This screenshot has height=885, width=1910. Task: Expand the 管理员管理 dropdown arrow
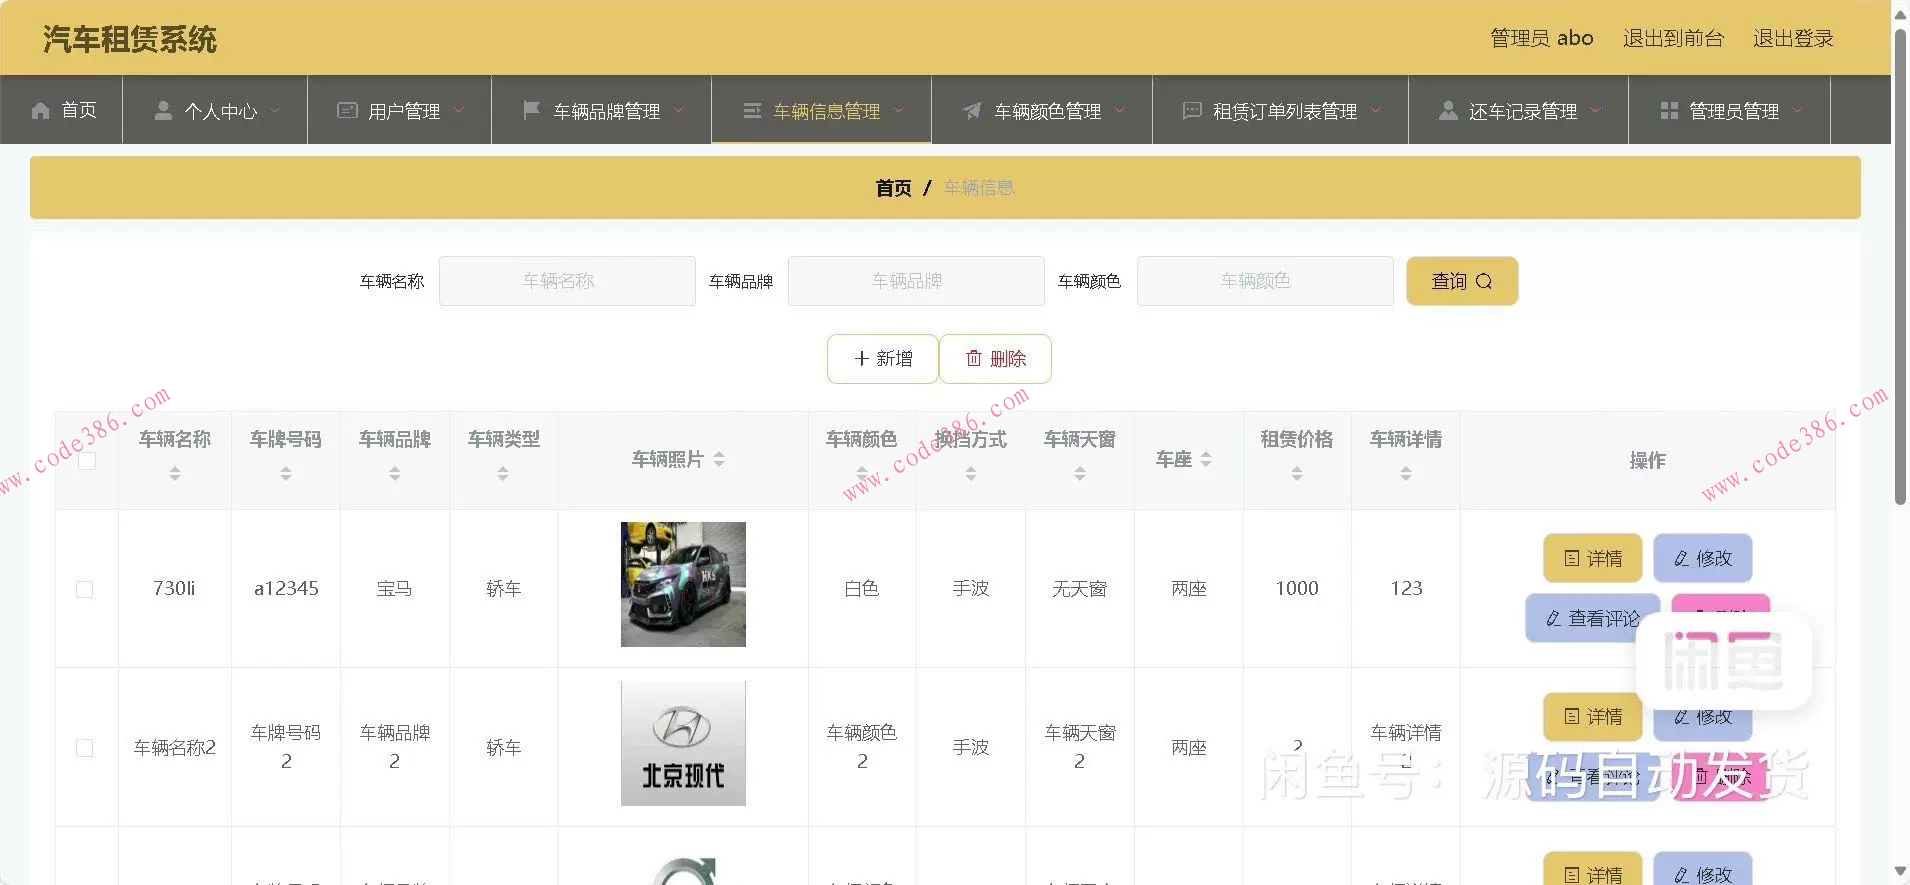click(x=1797, y=111)
